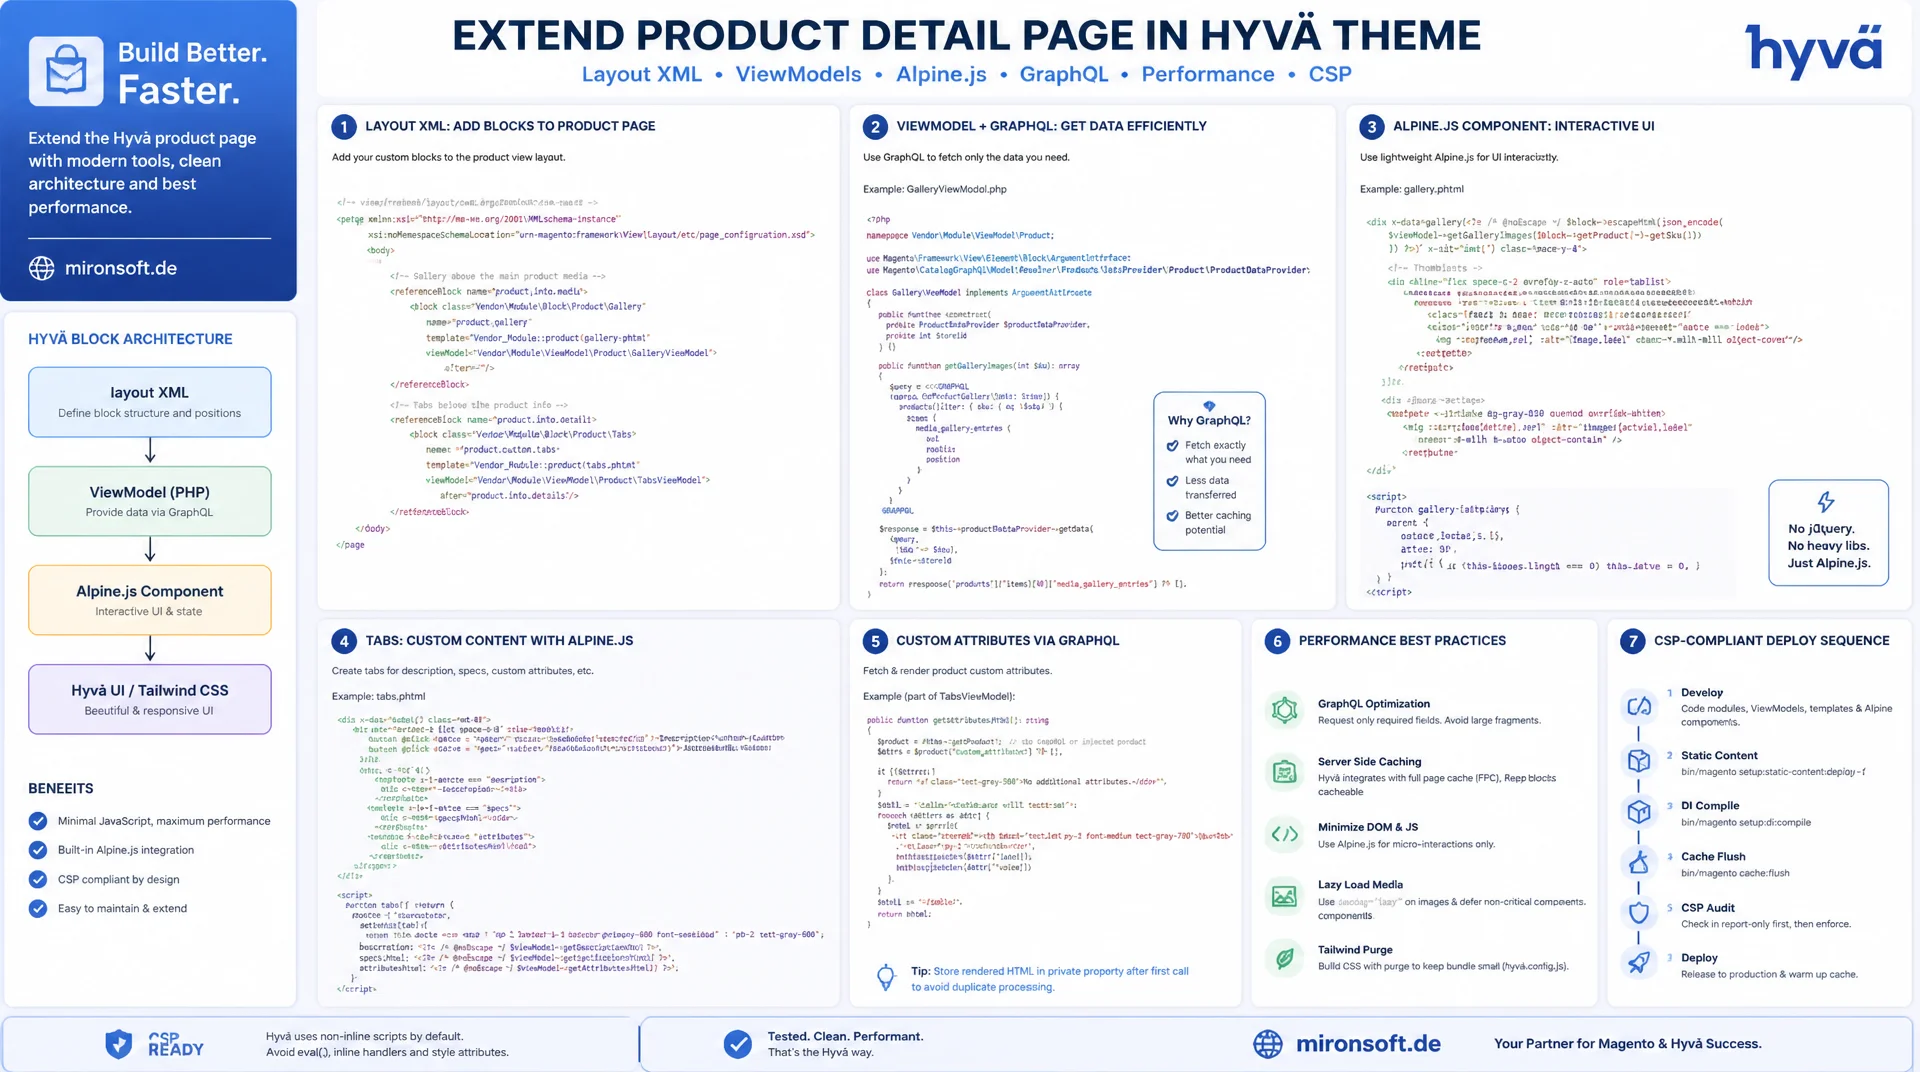Select the Layout XML topic in header
Screen dimensions: 1920x1072
(642, 74)
